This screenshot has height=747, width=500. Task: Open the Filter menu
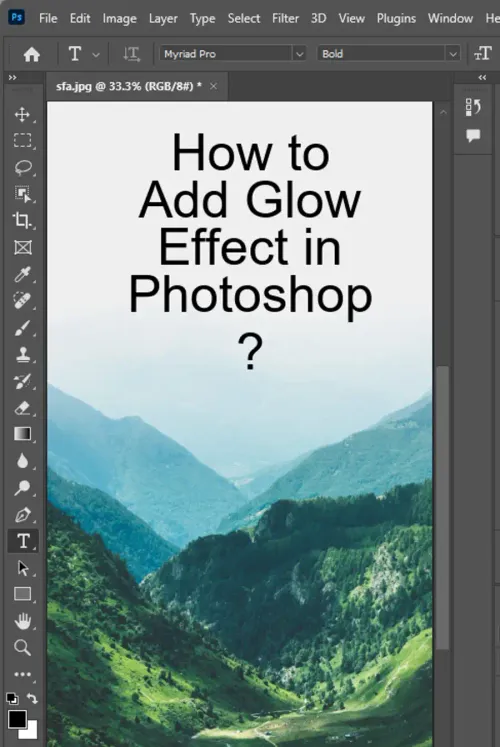pyautogui.click(x=285, y=19)
